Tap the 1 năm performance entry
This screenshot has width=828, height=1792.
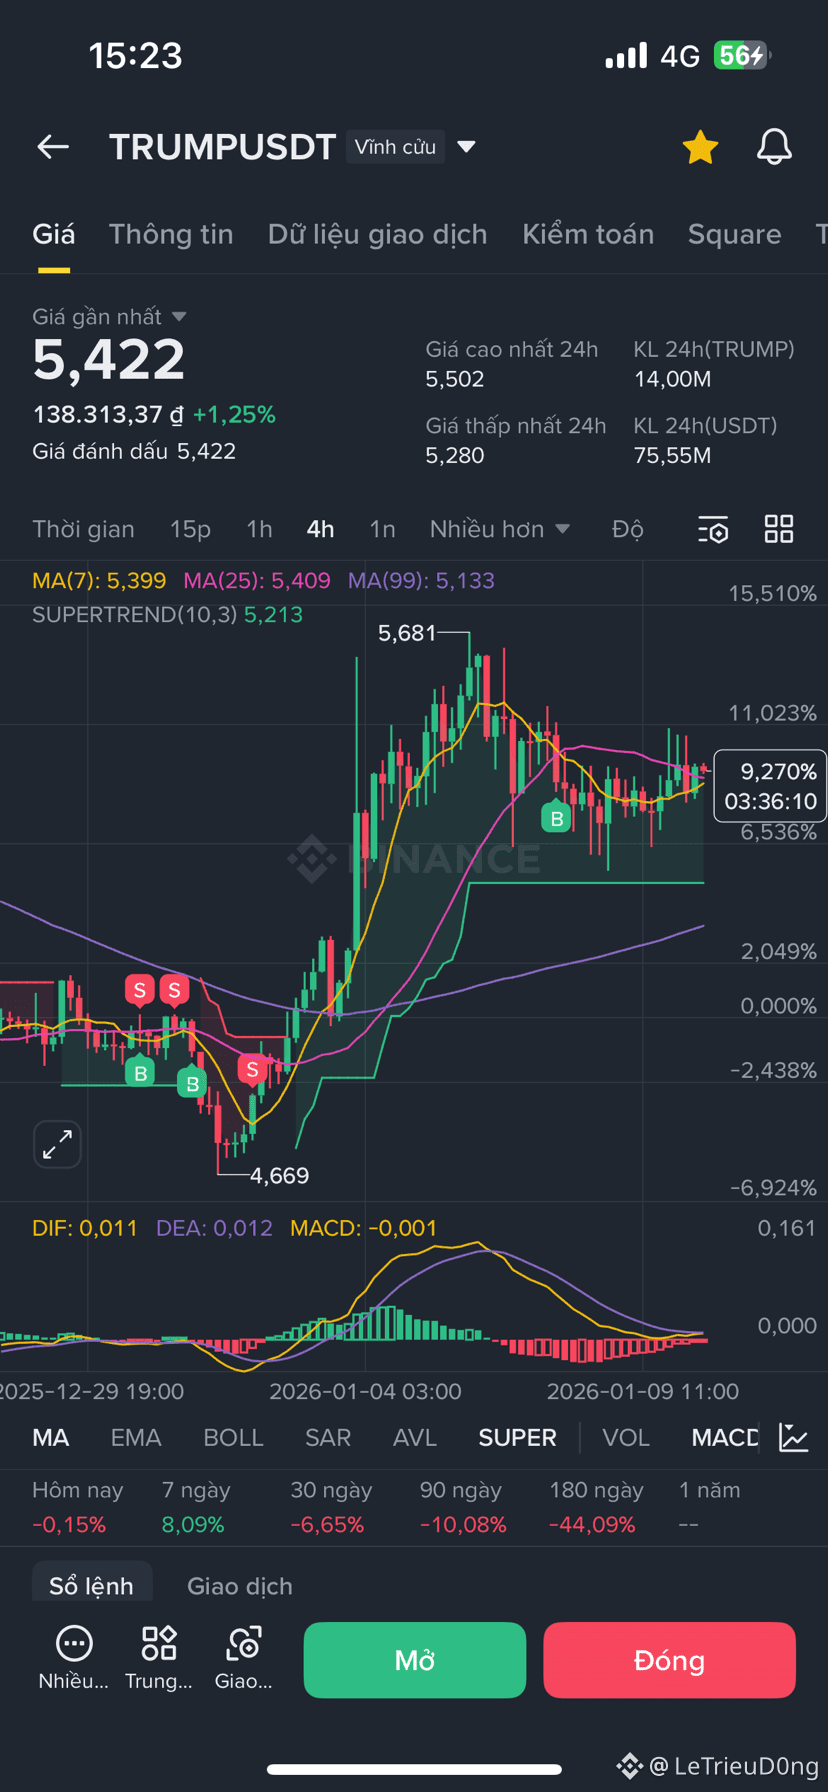(x=710, y=1507)
